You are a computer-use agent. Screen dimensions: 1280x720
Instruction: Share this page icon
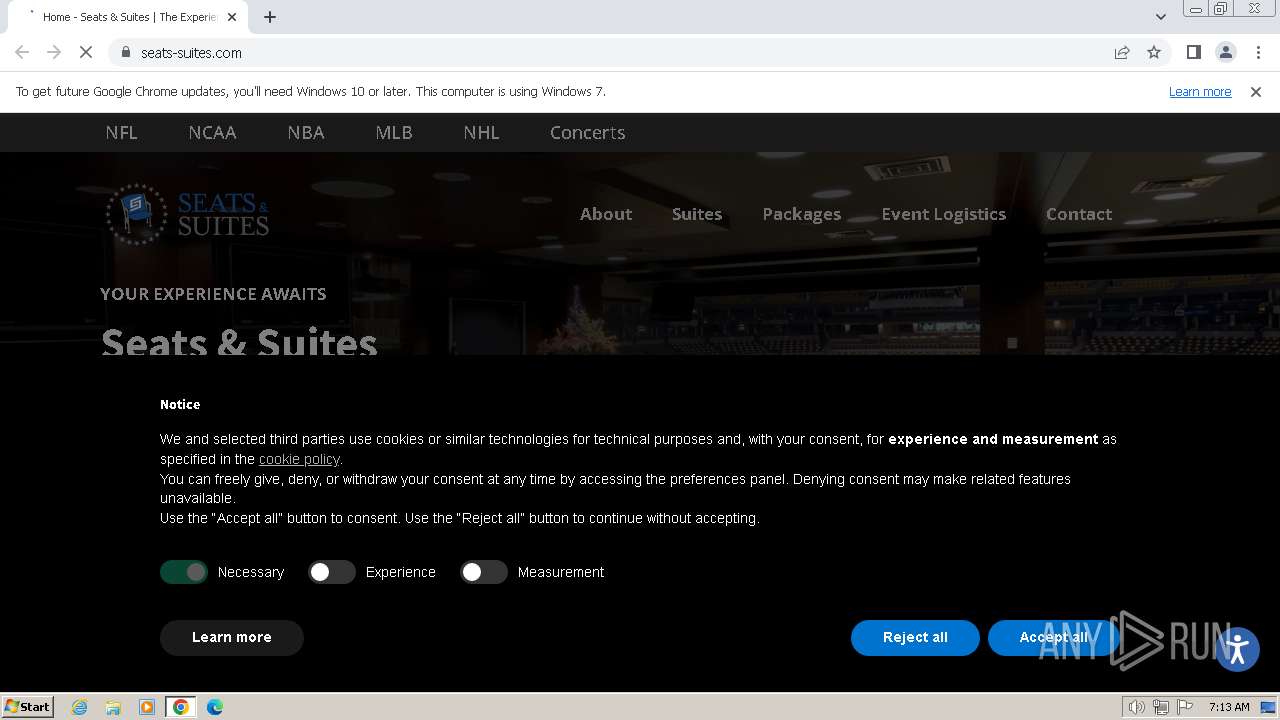1122,53
